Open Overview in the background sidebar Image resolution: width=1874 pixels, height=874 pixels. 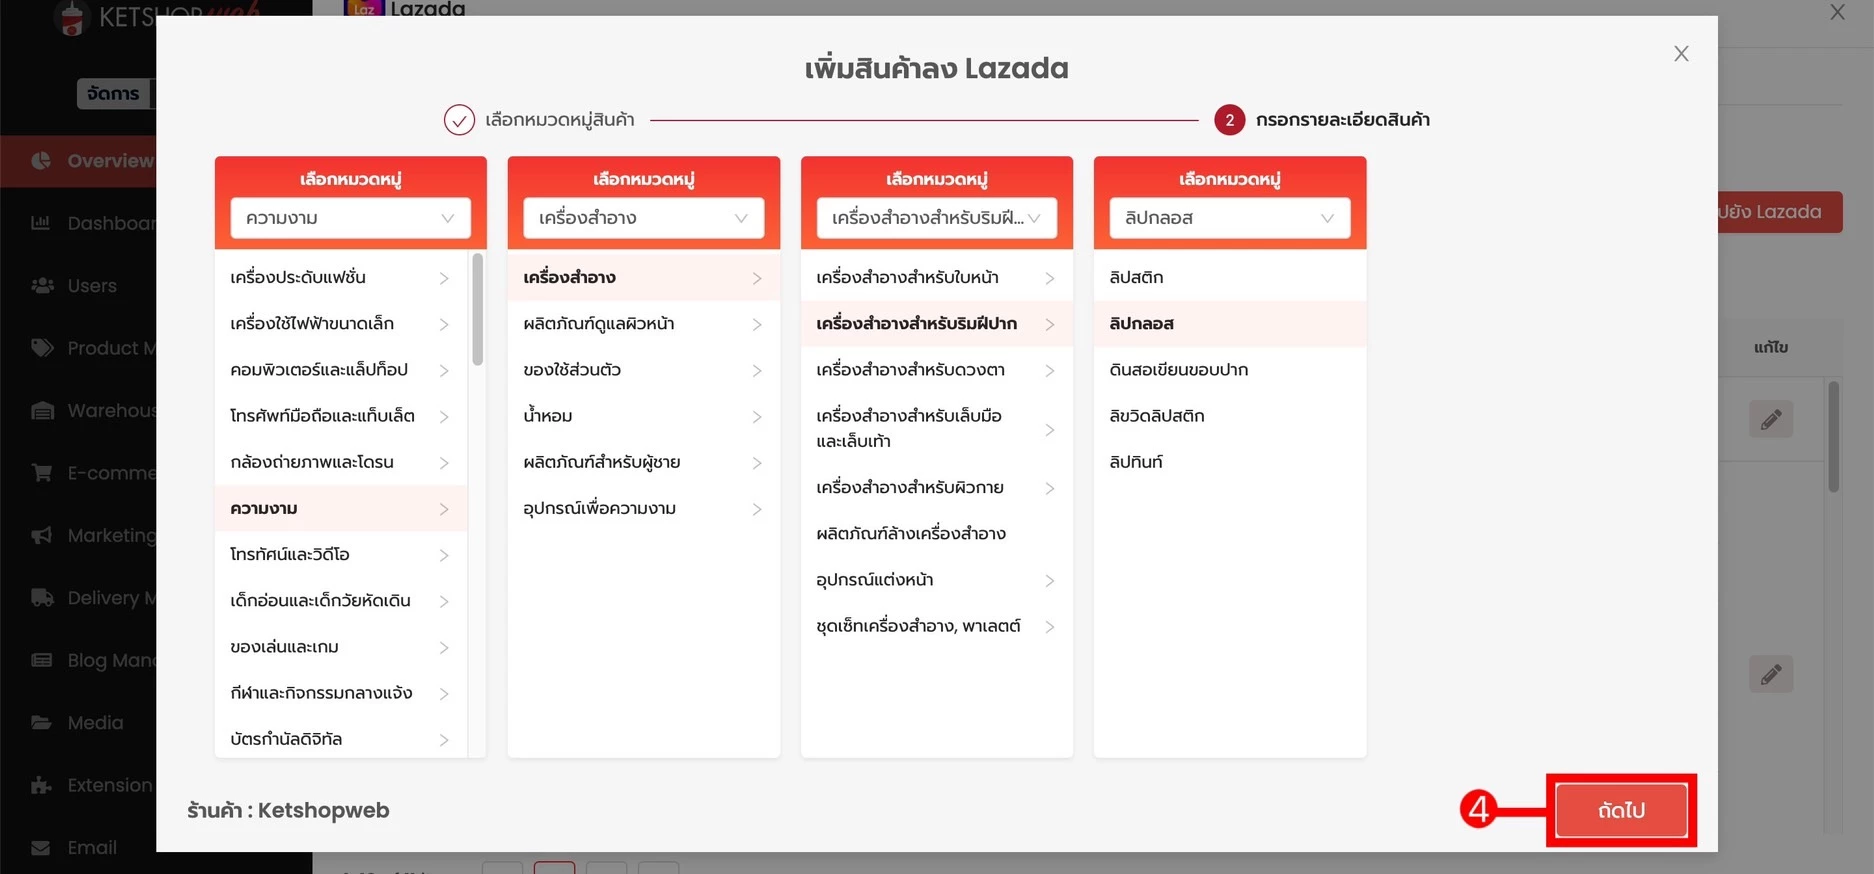pos(78,161)
